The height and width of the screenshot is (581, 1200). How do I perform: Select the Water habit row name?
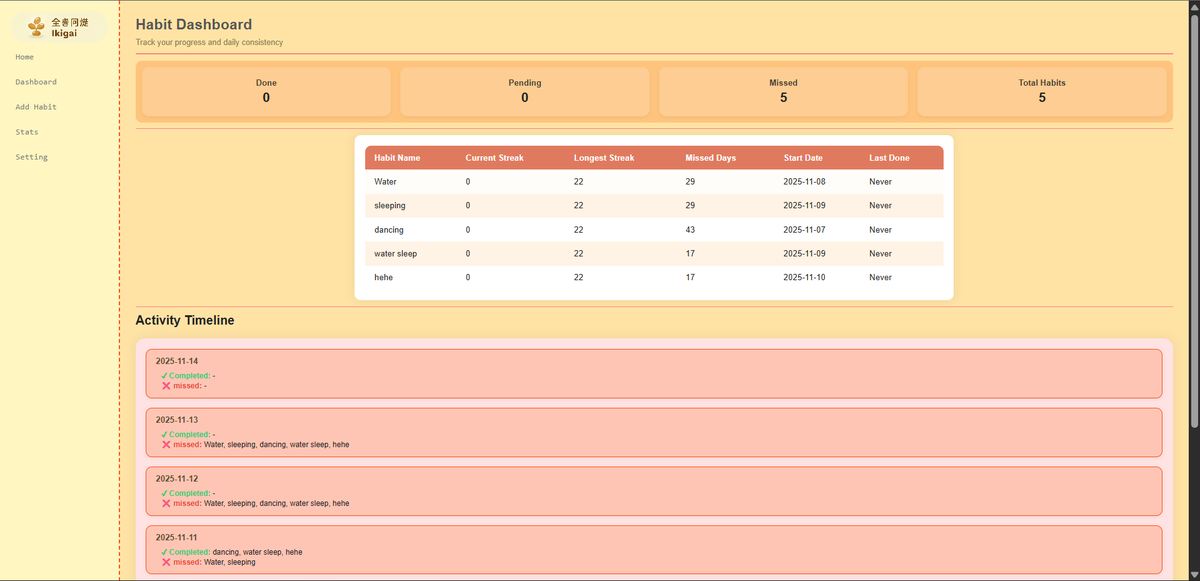385,182
